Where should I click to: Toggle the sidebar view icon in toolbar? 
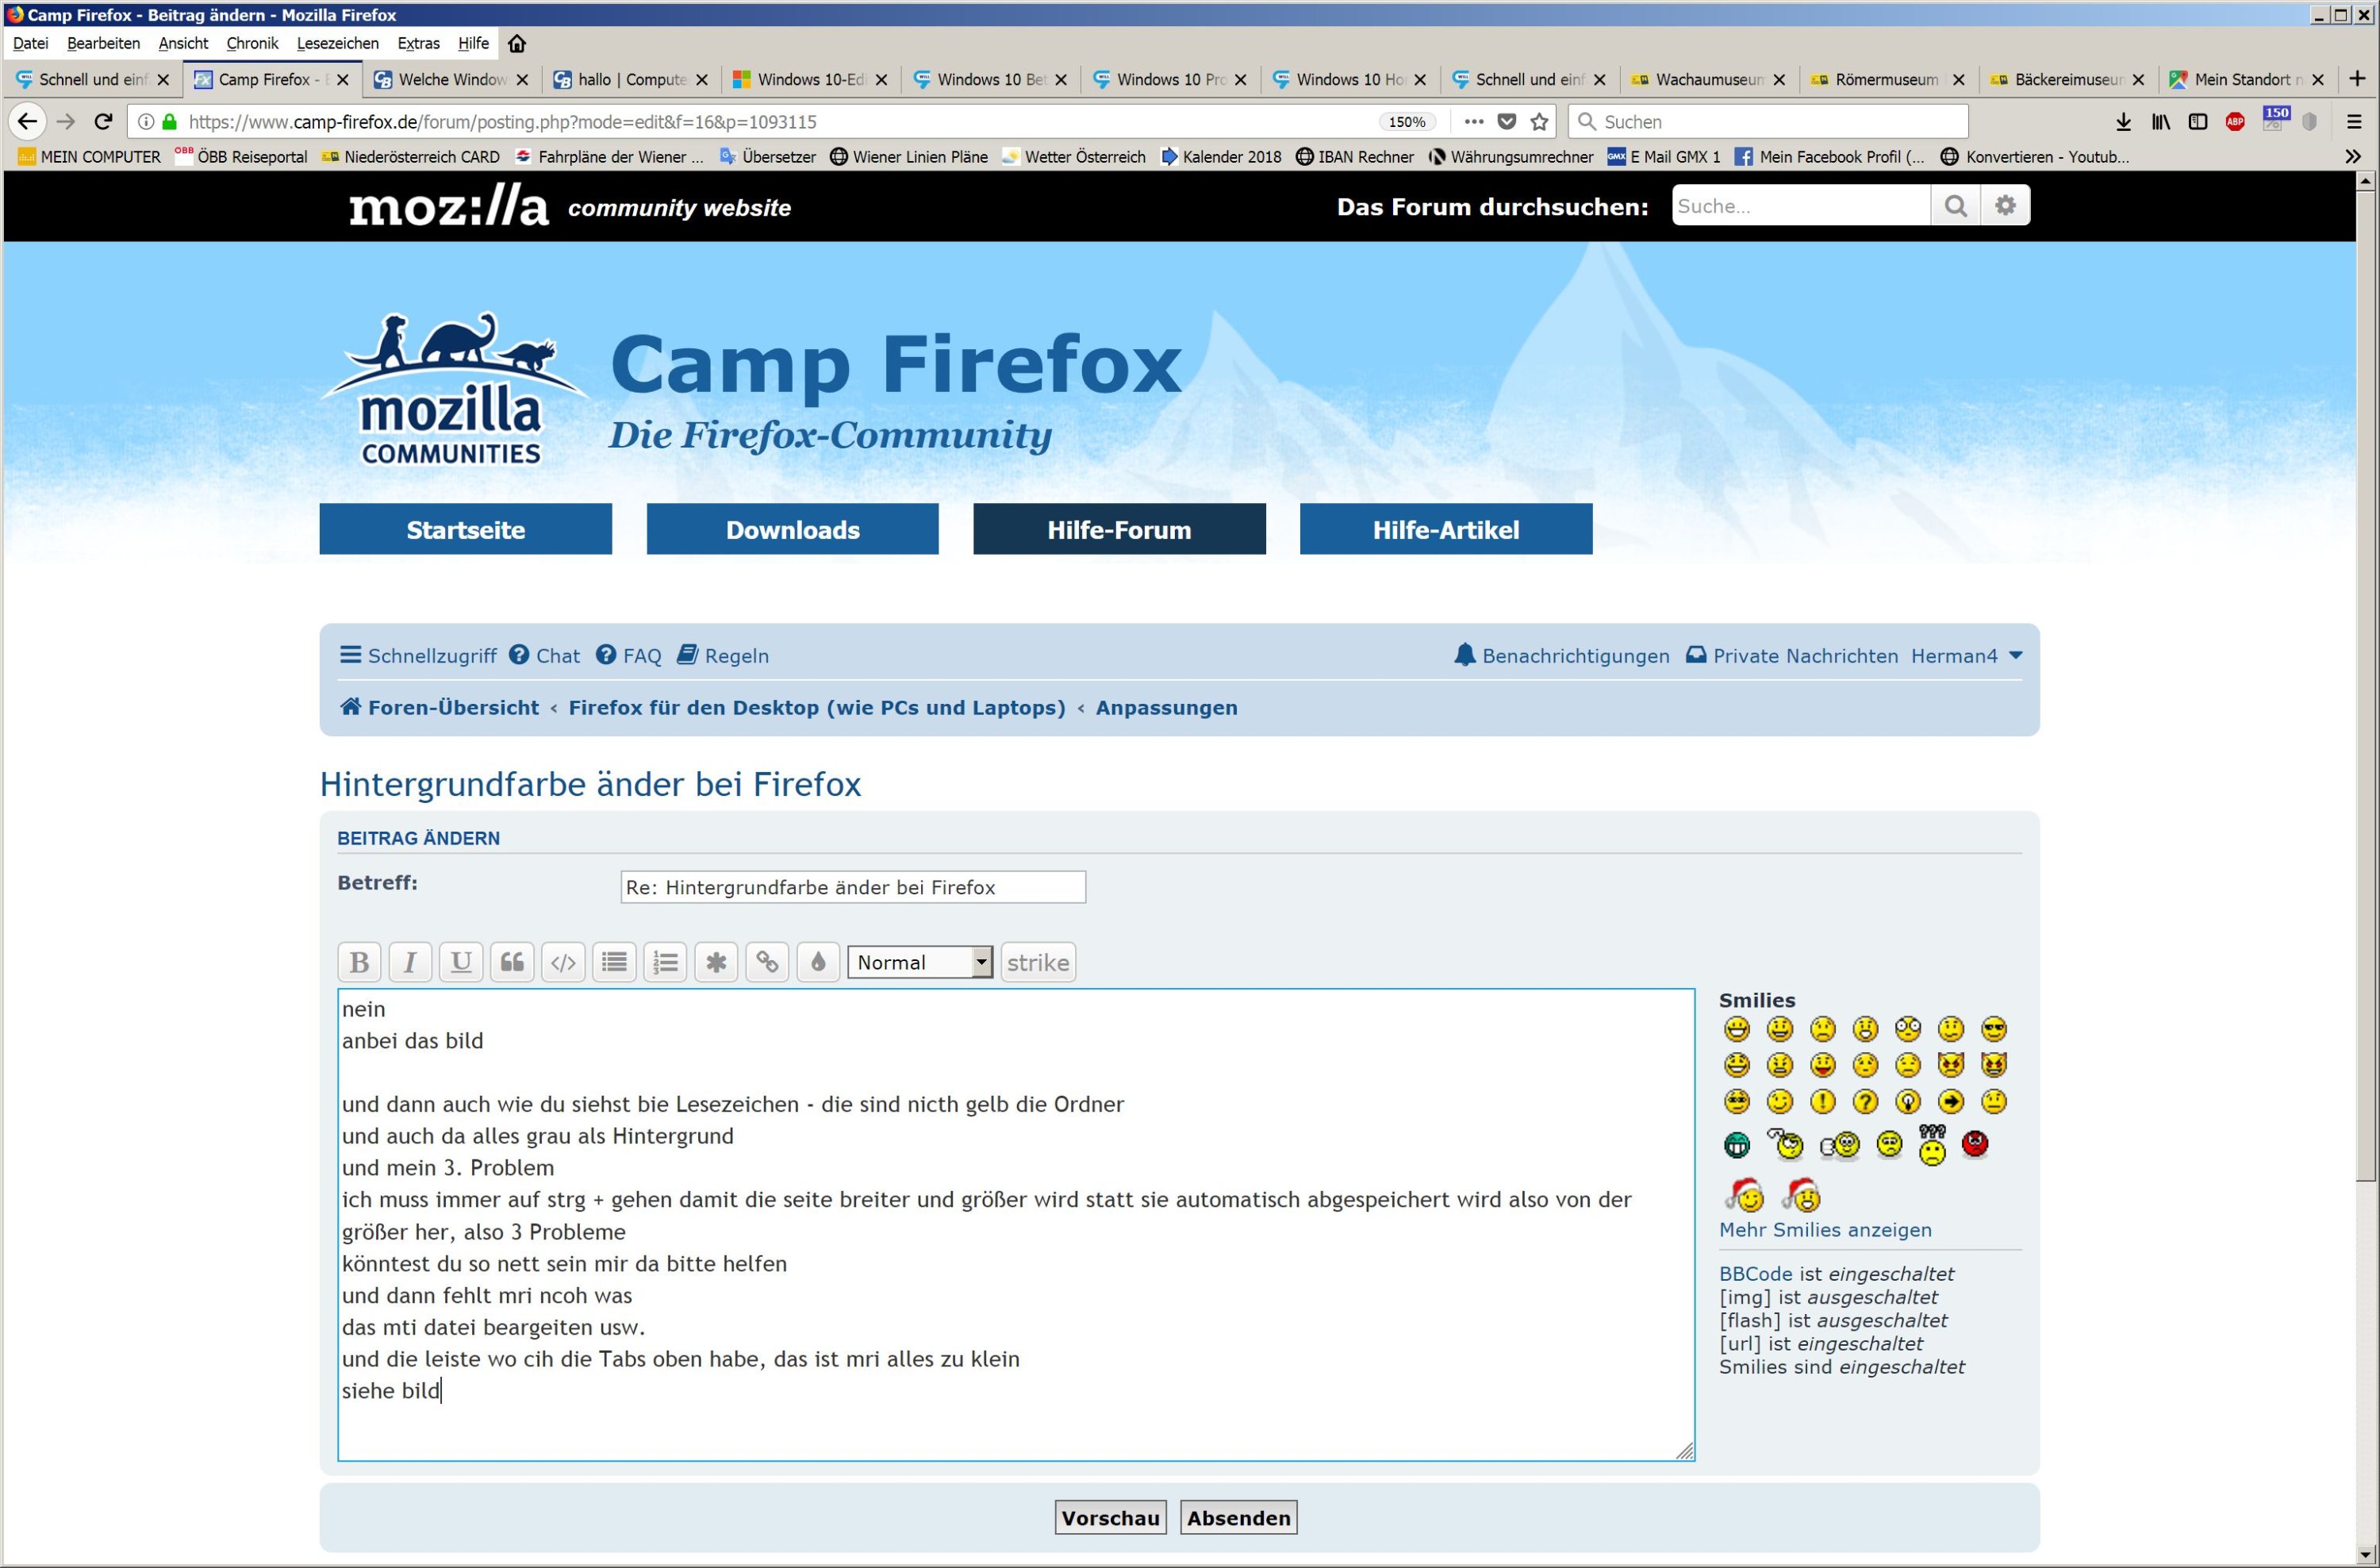(2197, 122)
